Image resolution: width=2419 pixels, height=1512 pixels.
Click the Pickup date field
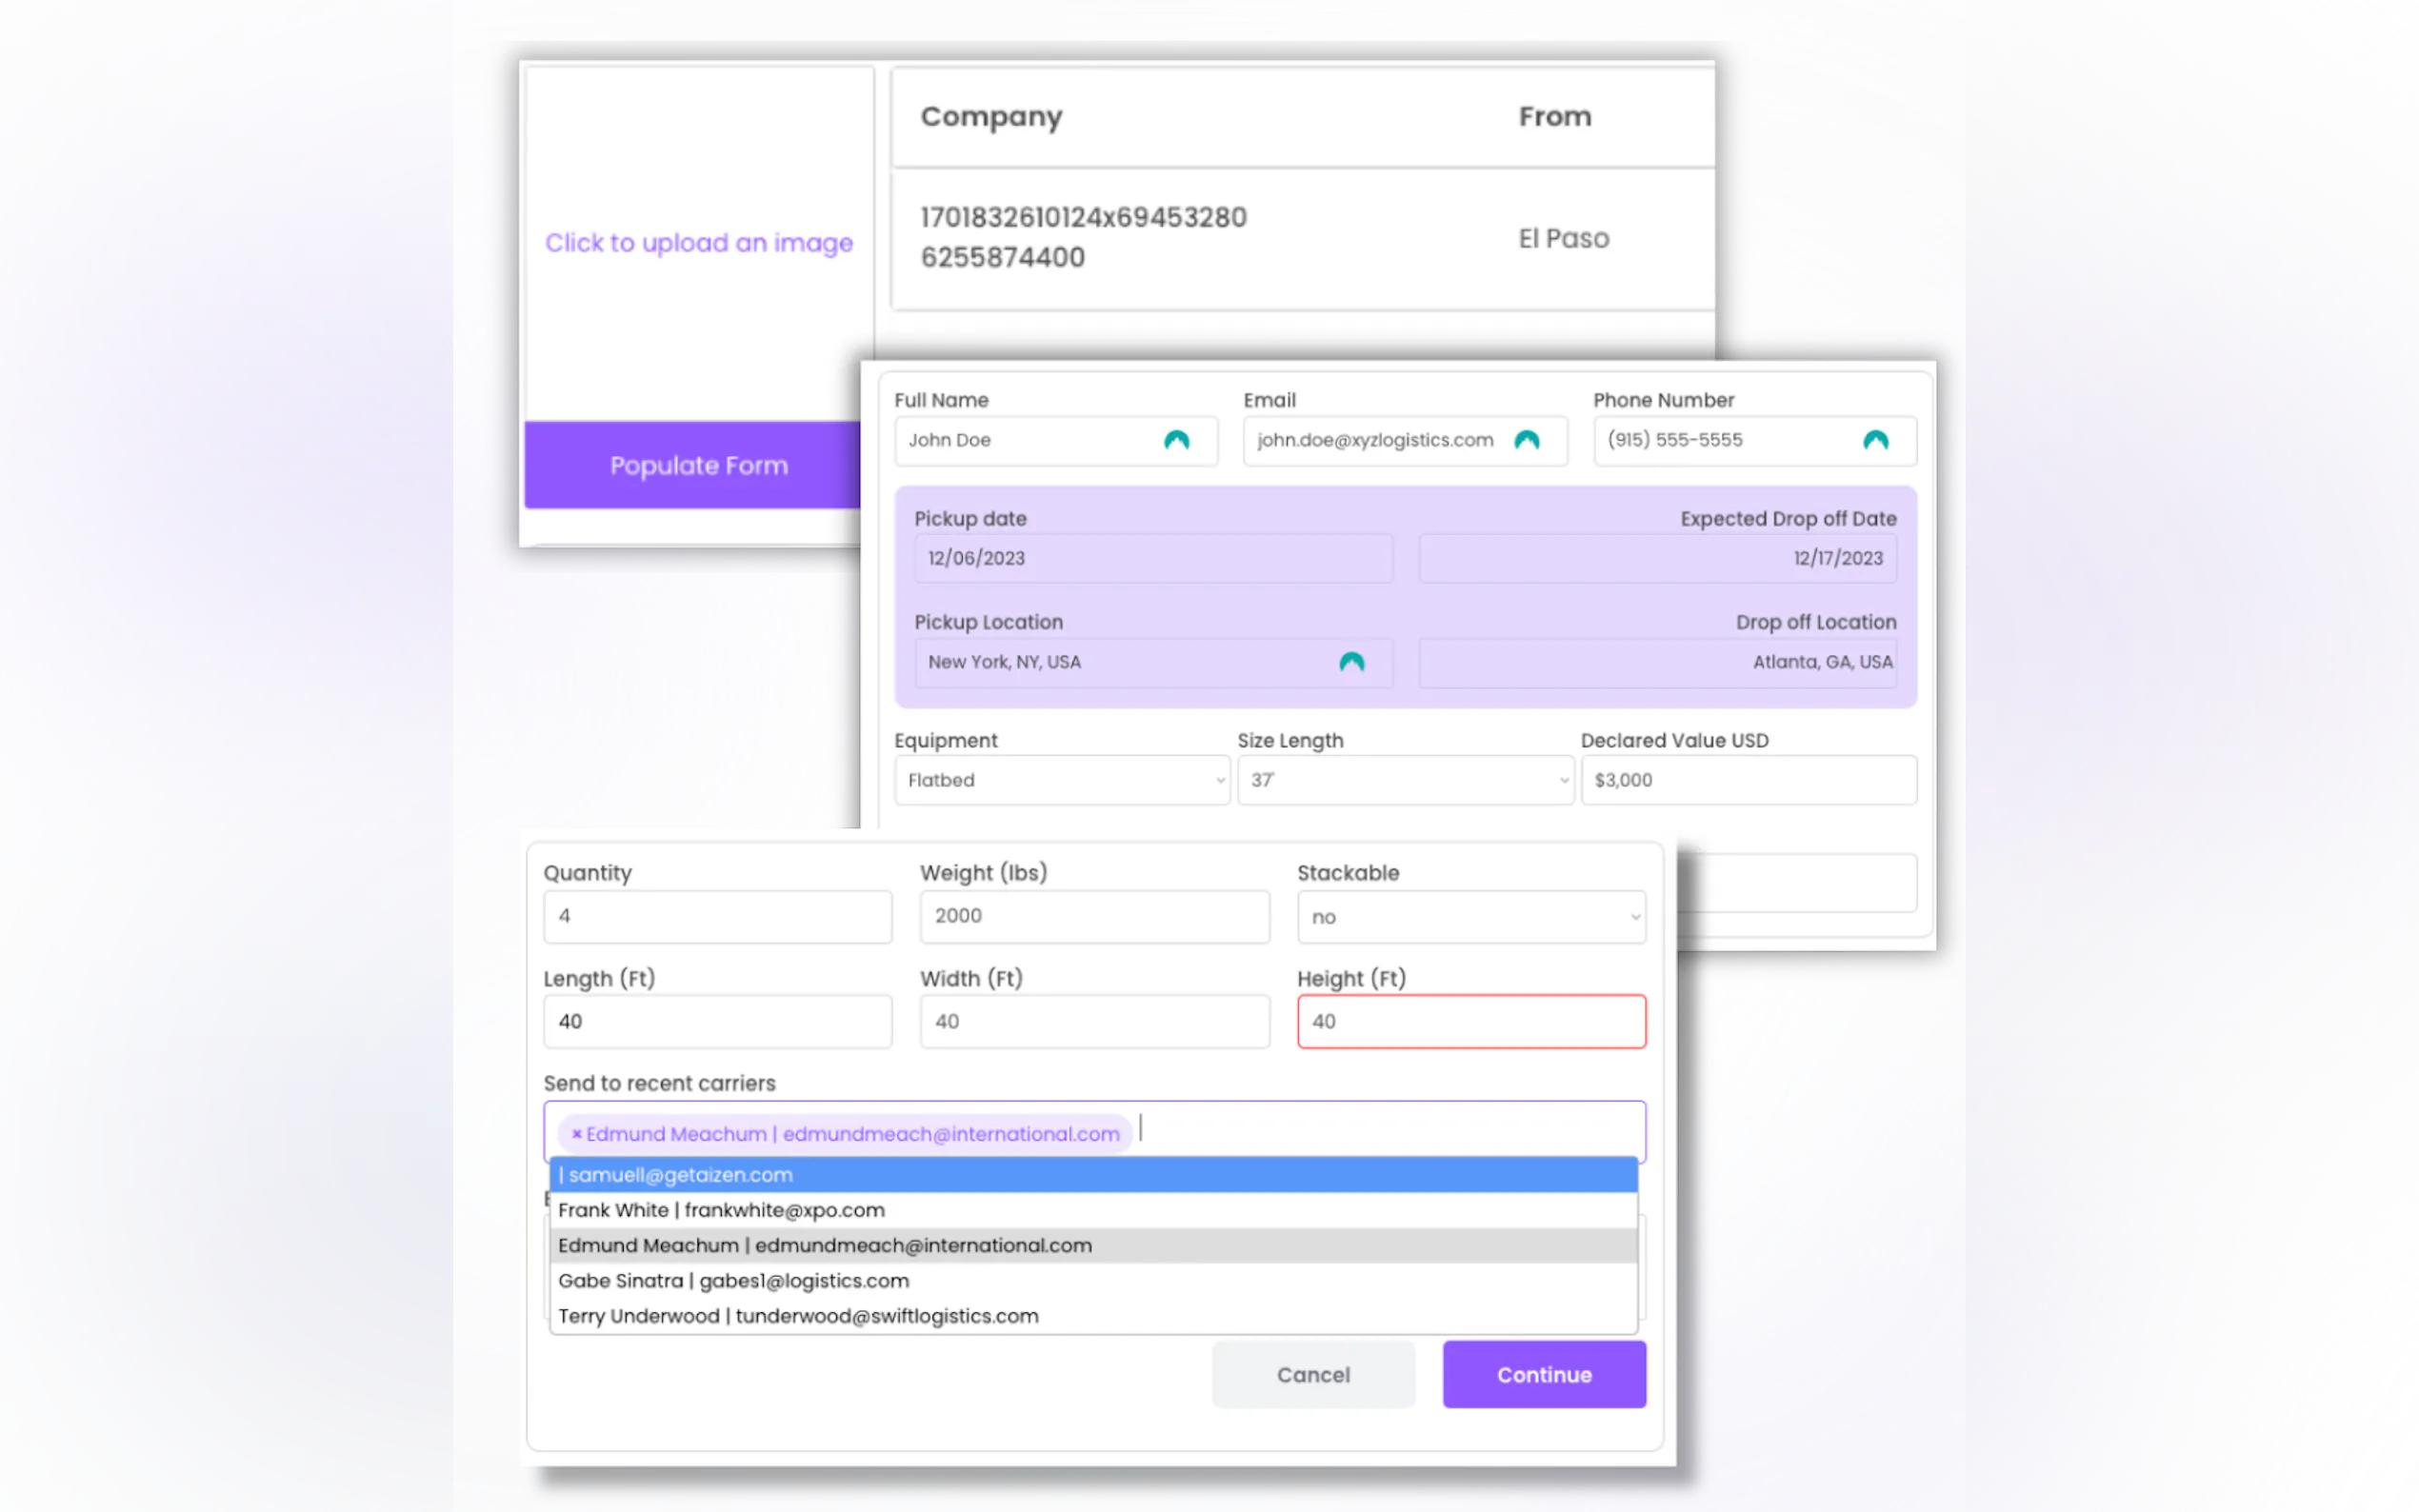pyautogui.click(x=1152, y=558)
